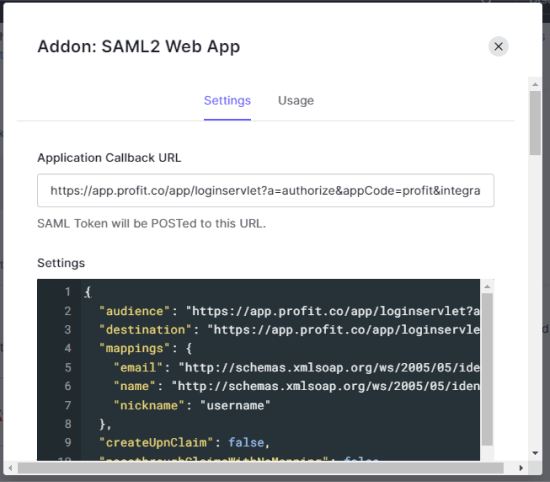550x482 pixels.
Task: Click the "email" mapping key
Action: (x=138, y=368)
